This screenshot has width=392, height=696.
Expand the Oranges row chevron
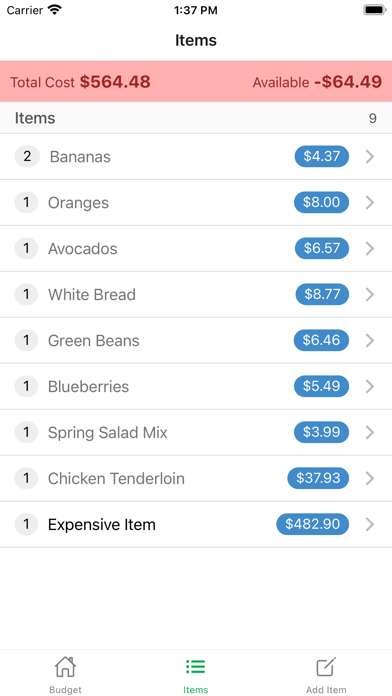tap(370, 203)
